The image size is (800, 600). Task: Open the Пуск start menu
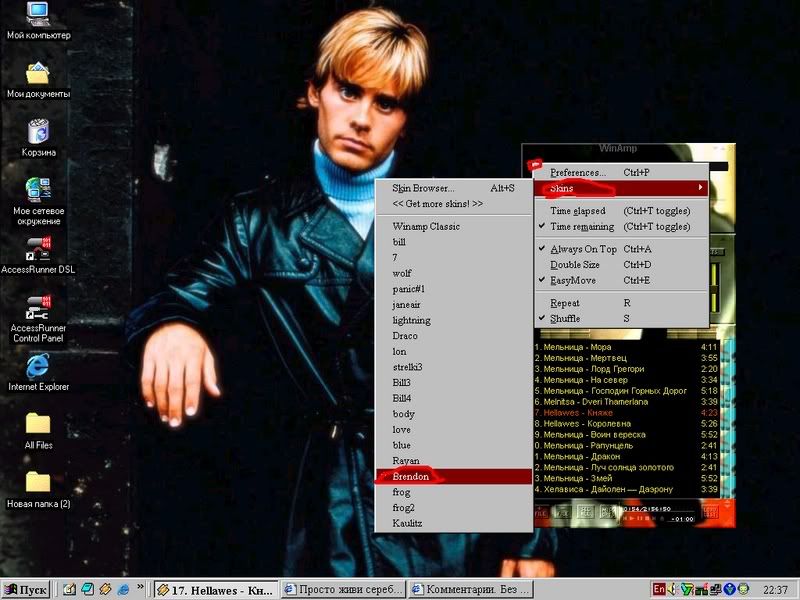27,589
